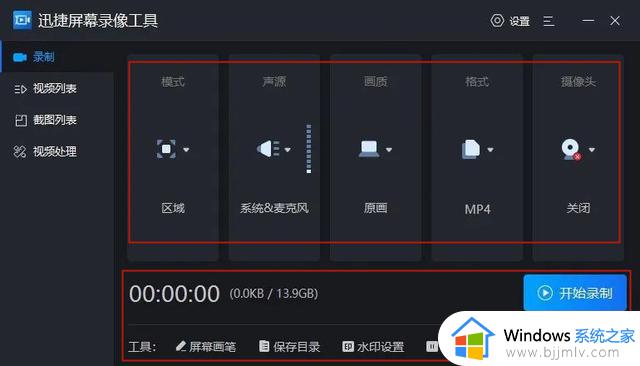Click the file format icon
This screenshot has width=640, height=366.
(x=471, y=149)
